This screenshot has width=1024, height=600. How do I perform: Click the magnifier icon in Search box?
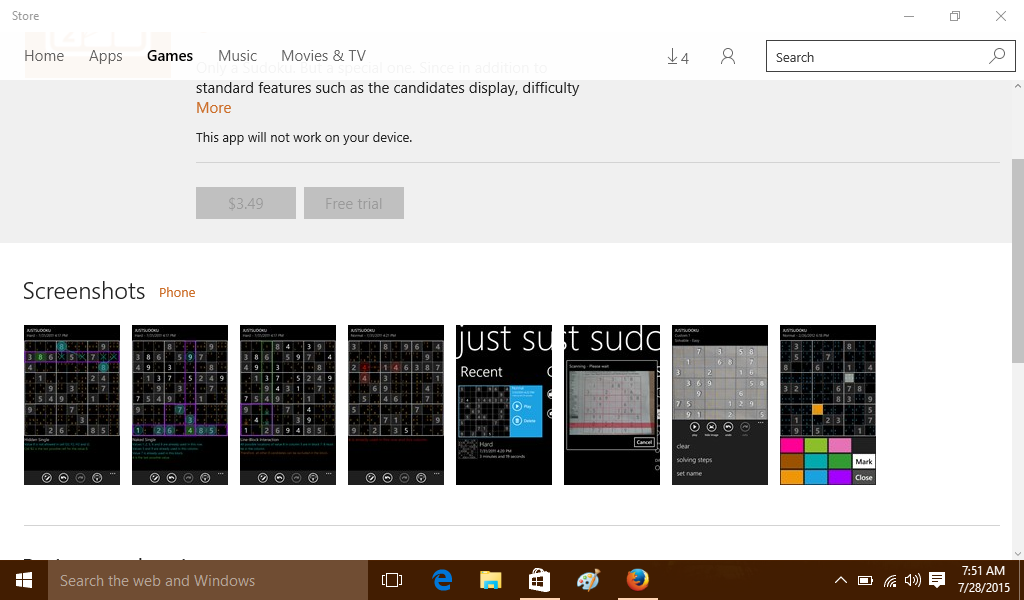[x=996, y=57]
